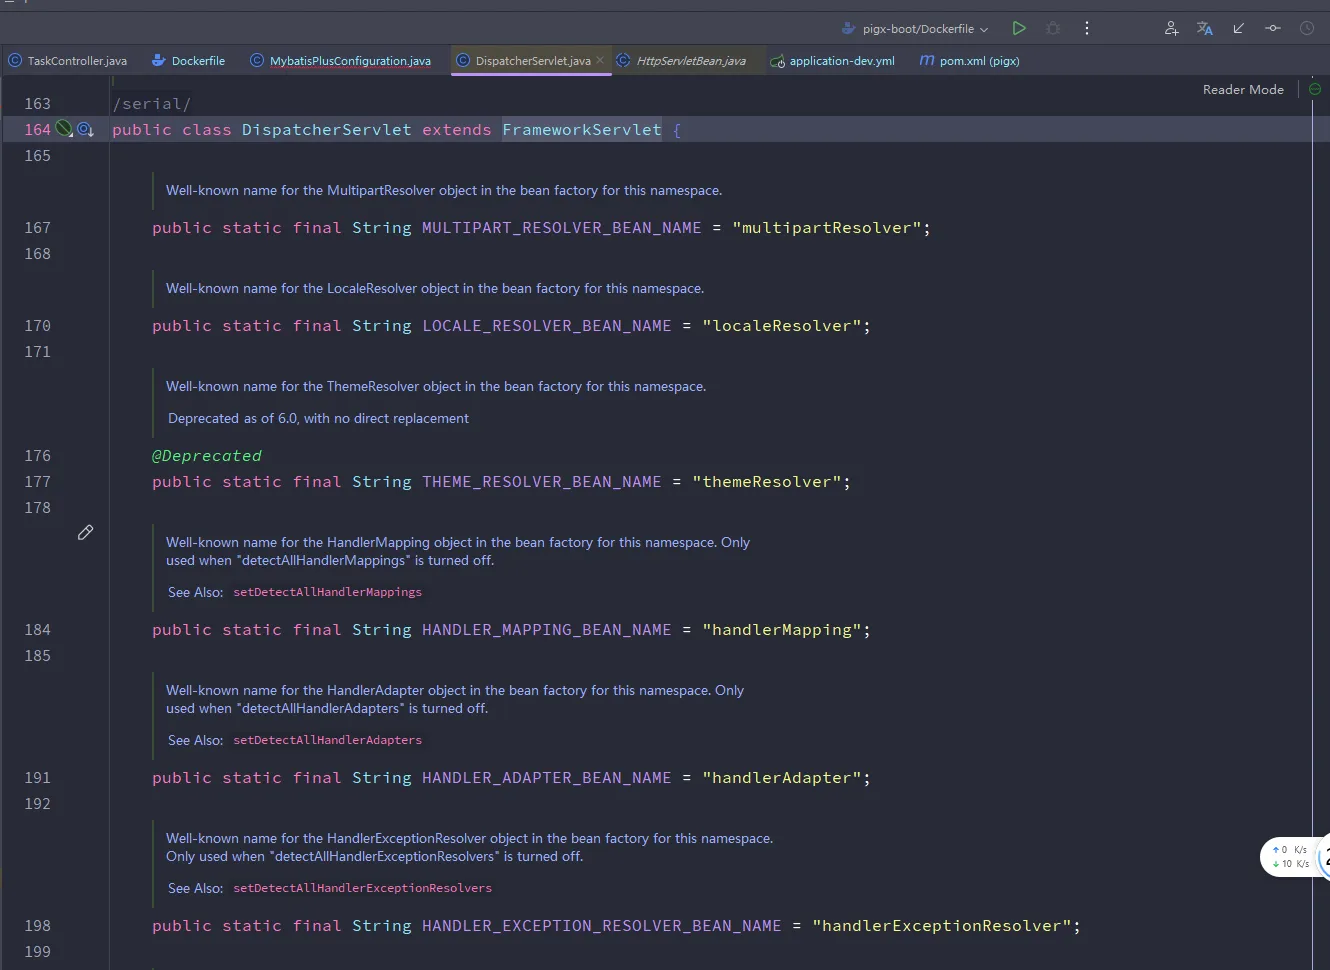Open the more actions three-dot menu

tap(1087, 28)
